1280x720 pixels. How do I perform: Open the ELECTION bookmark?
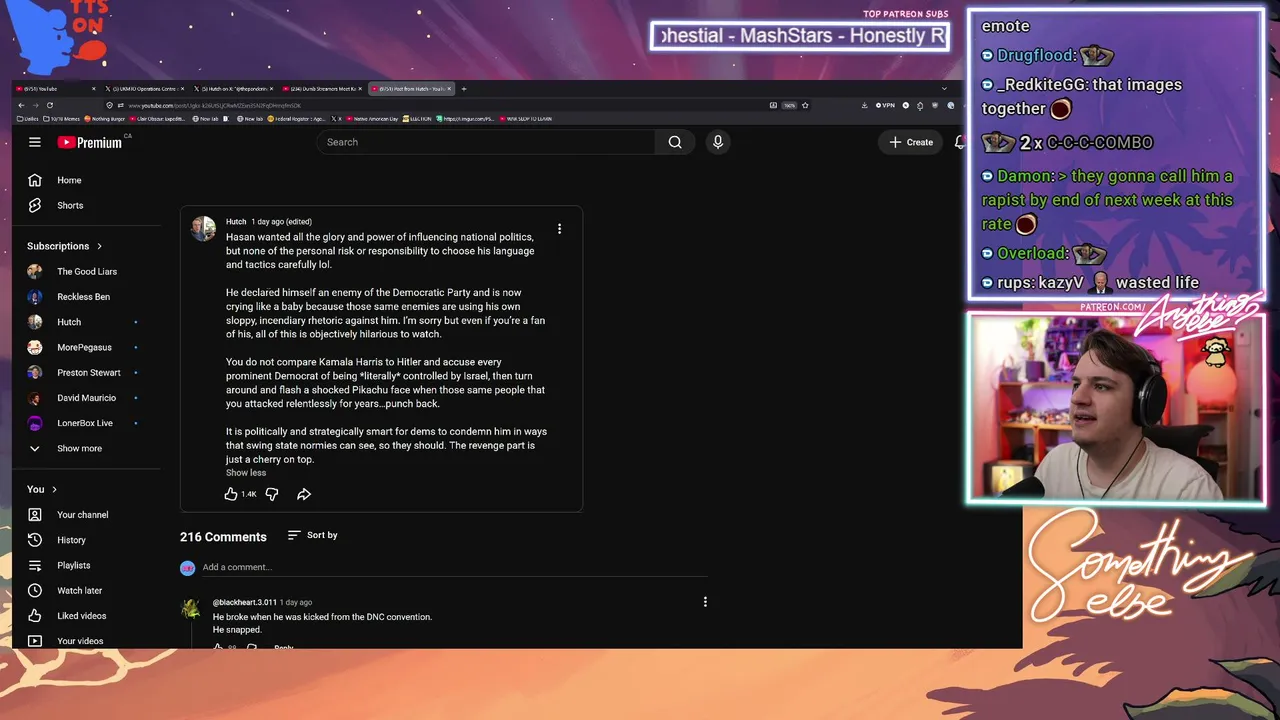(x=416, y=119)
